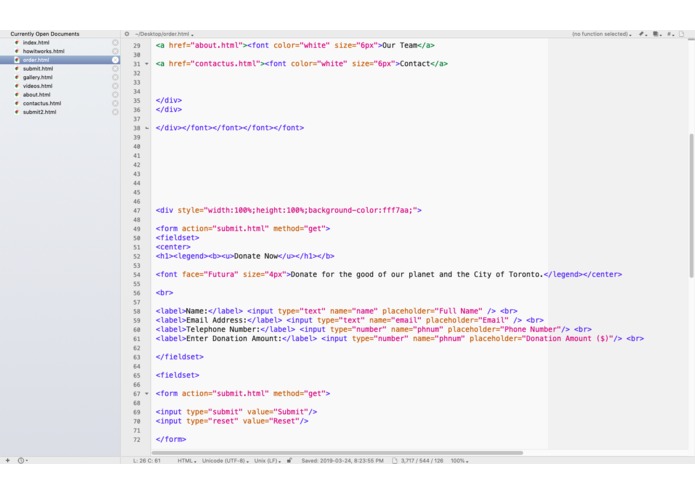Viewport: 695px width, 494px height.
Task: Open the counterparts hash menu icon
Action: [x=670, y=34]
